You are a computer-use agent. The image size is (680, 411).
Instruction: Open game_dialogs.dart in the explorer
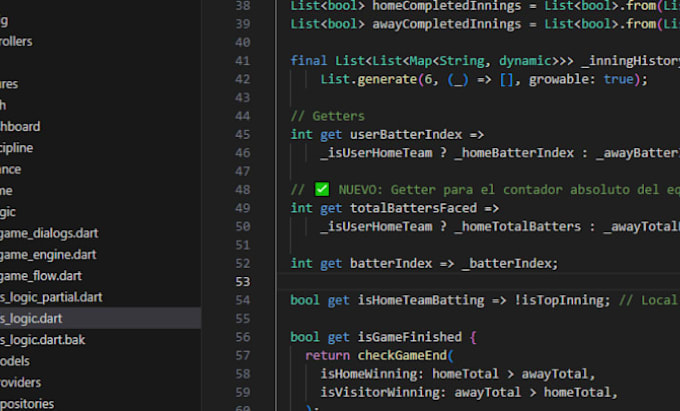click(49, 233)
